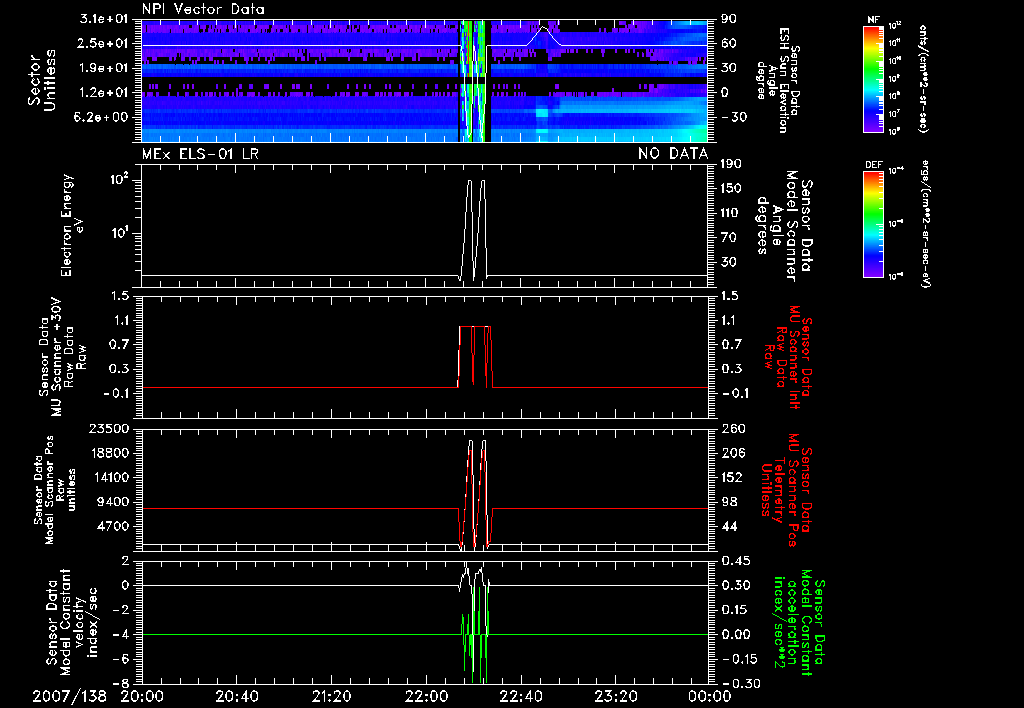Click the 'MU Scanner +30V Raw Data' axis label
This screenshot has width=1024, height=708.
click(x=62, y=357)
